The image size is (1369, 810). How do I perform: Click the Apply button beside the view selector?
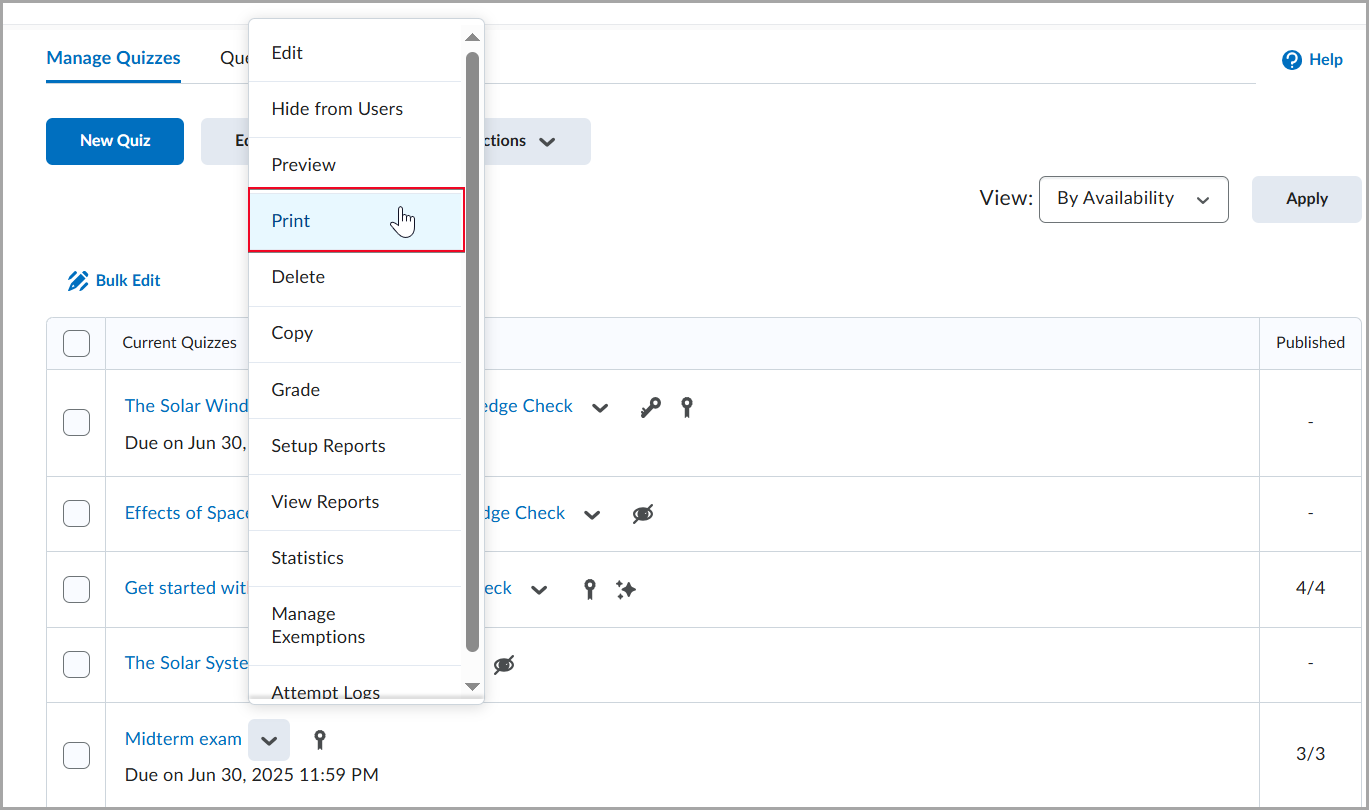tap(1305, 199)
